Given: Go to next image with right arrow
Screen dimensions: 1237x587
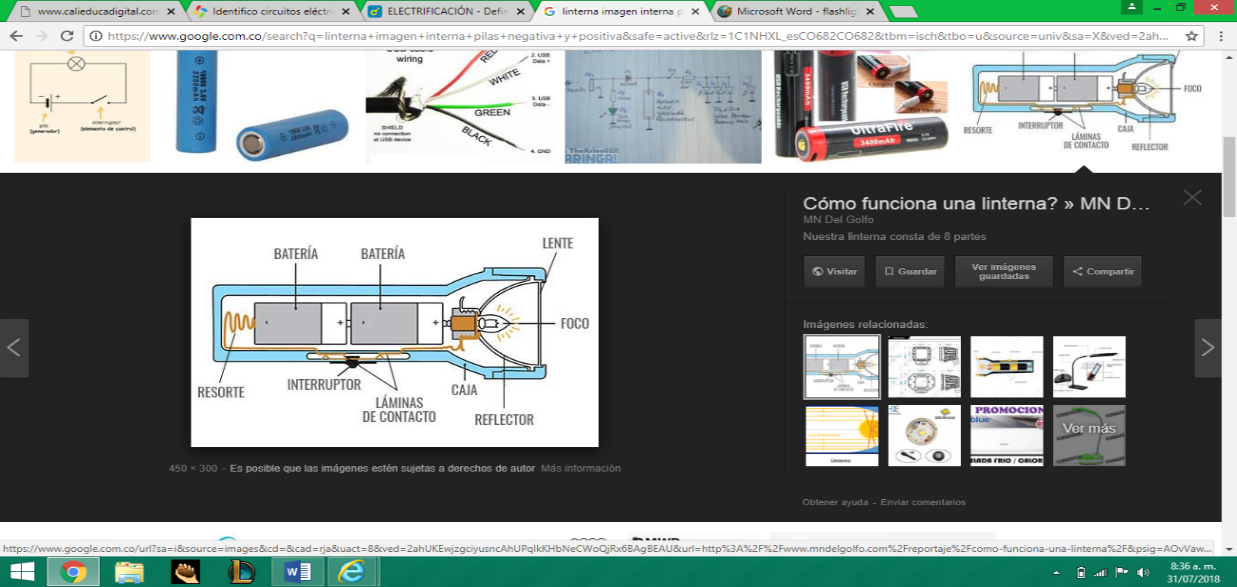Looking at the screenshot, I should [x=1207, y=348].
